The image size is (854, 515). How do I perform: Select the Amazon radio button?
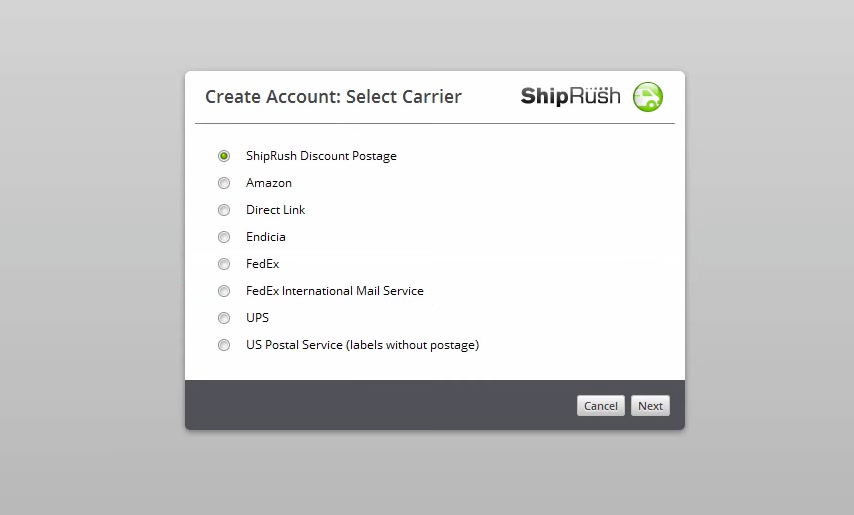[x=224, y=183]
